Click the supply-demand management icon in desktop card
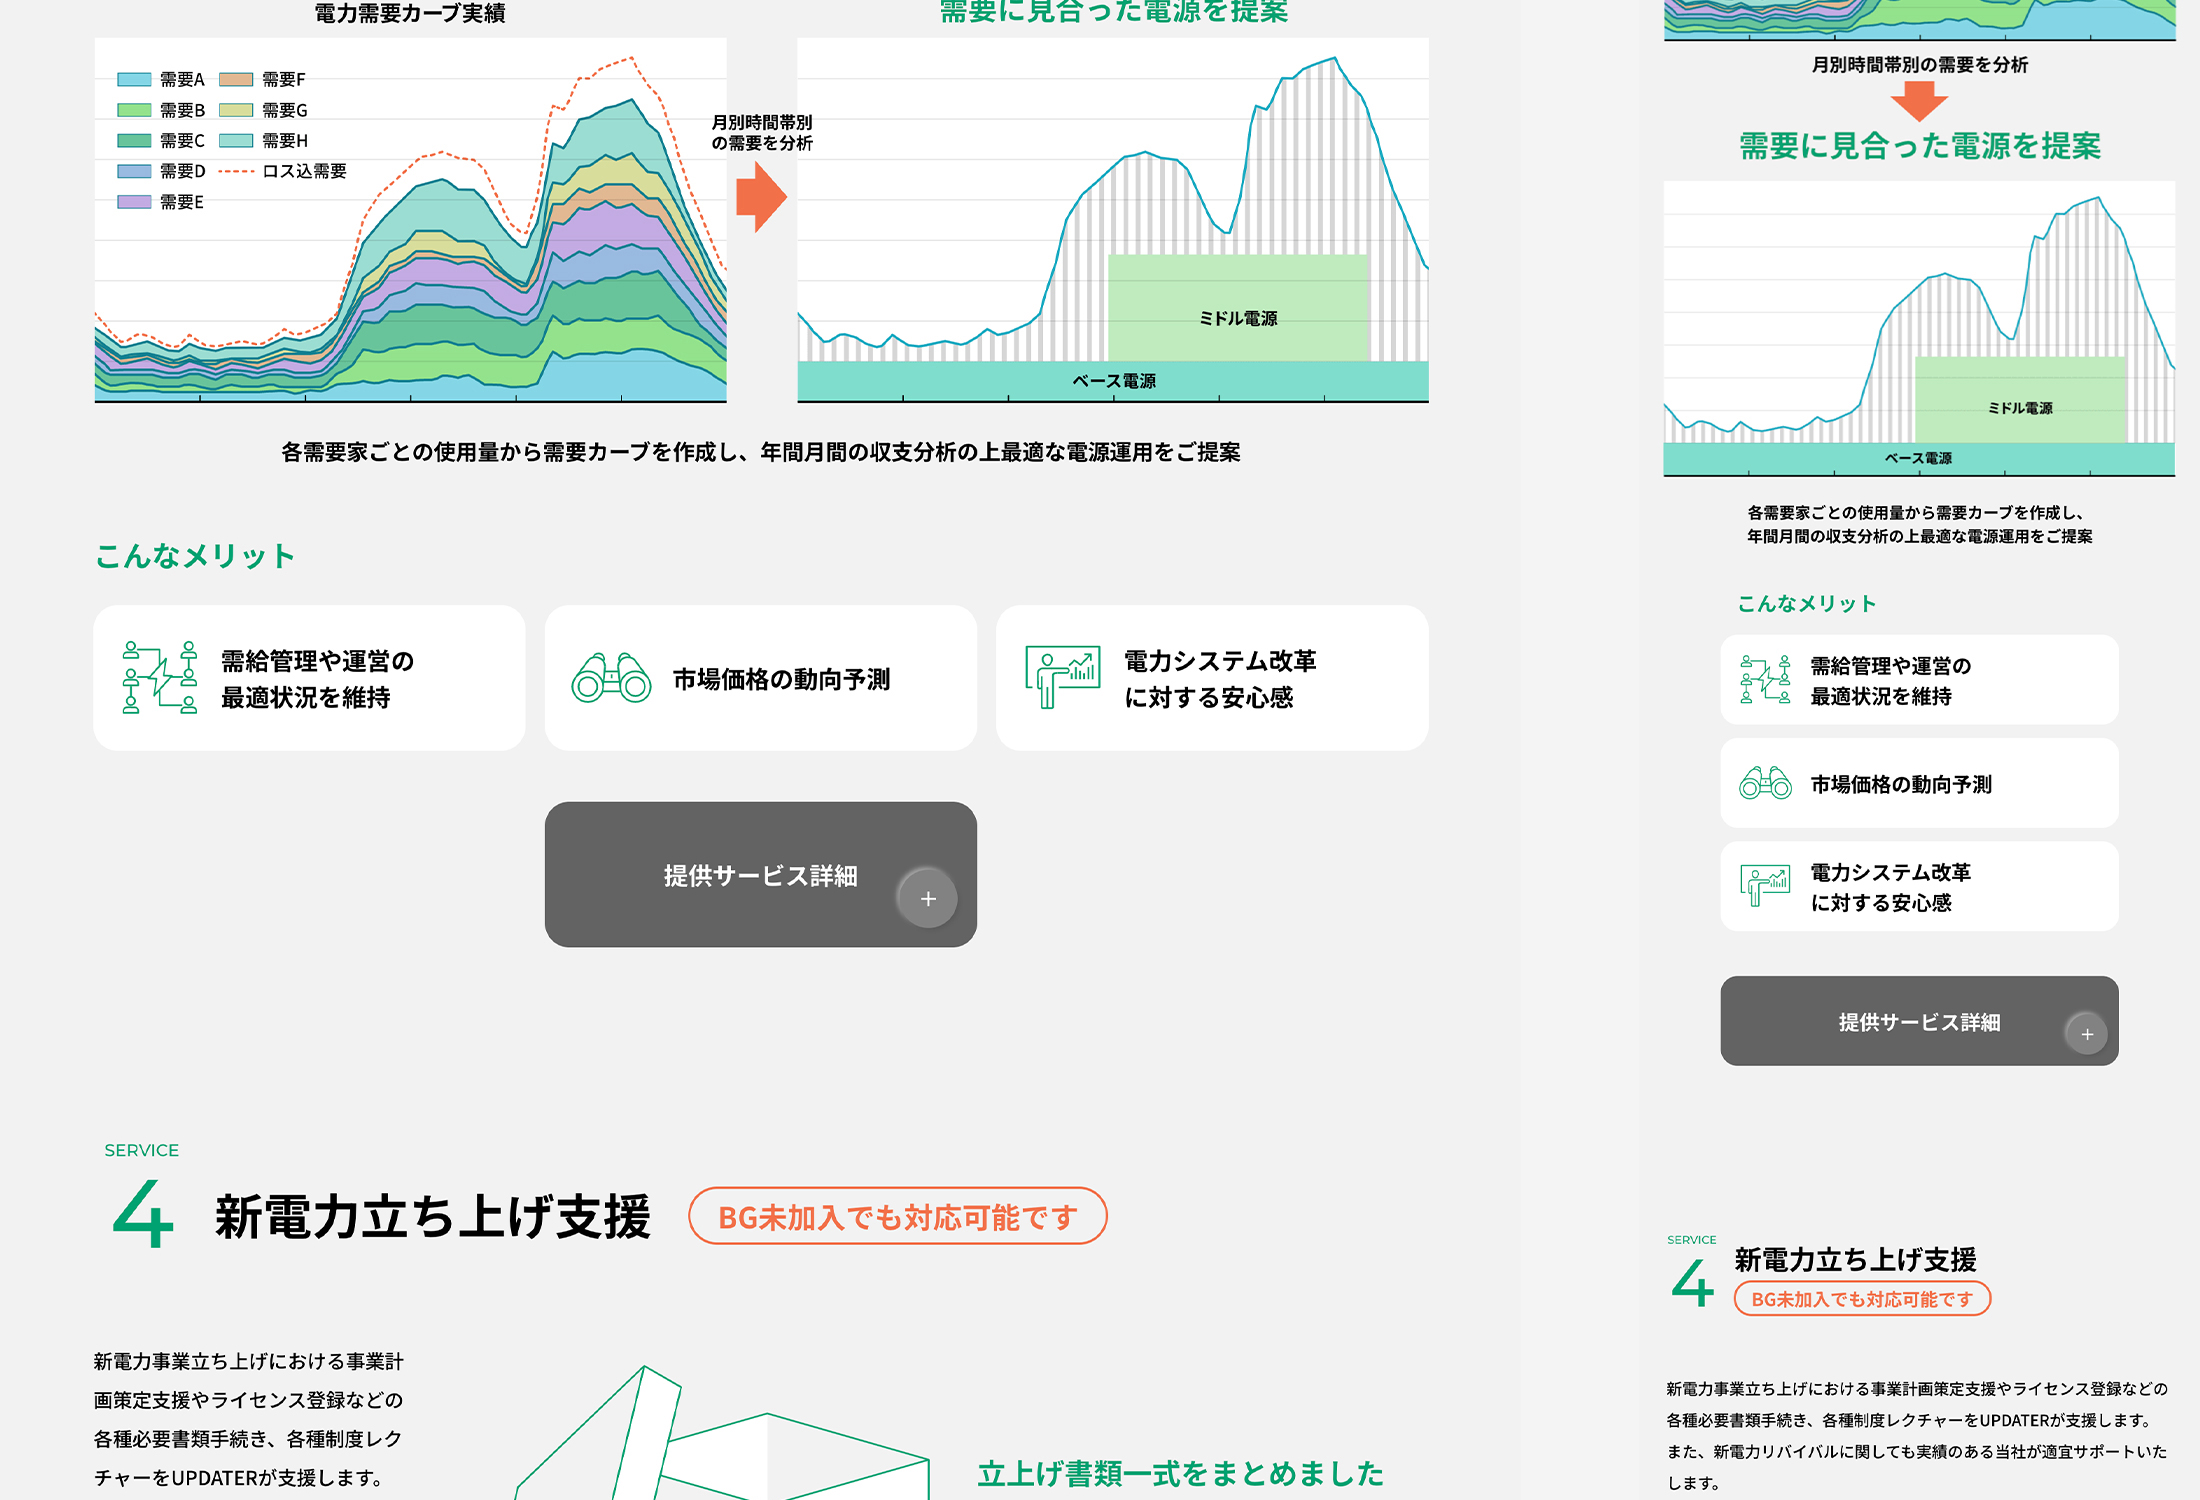Viewport: 2200px width, 1500px height. click(160, 678)
